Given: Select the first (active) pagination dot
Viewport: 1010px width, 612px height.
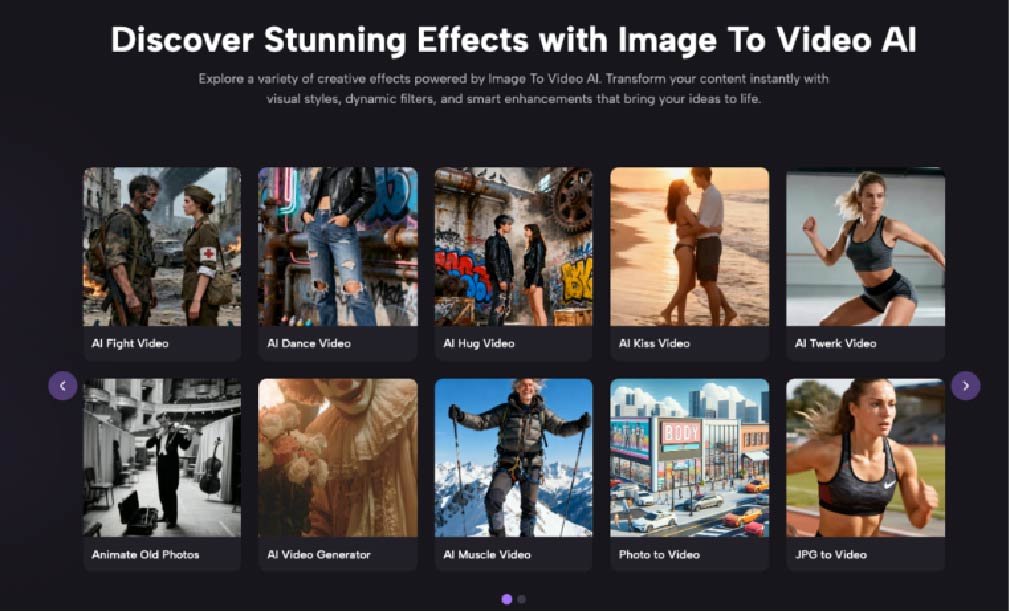Looking at the screenshot, I should (507, 599).
